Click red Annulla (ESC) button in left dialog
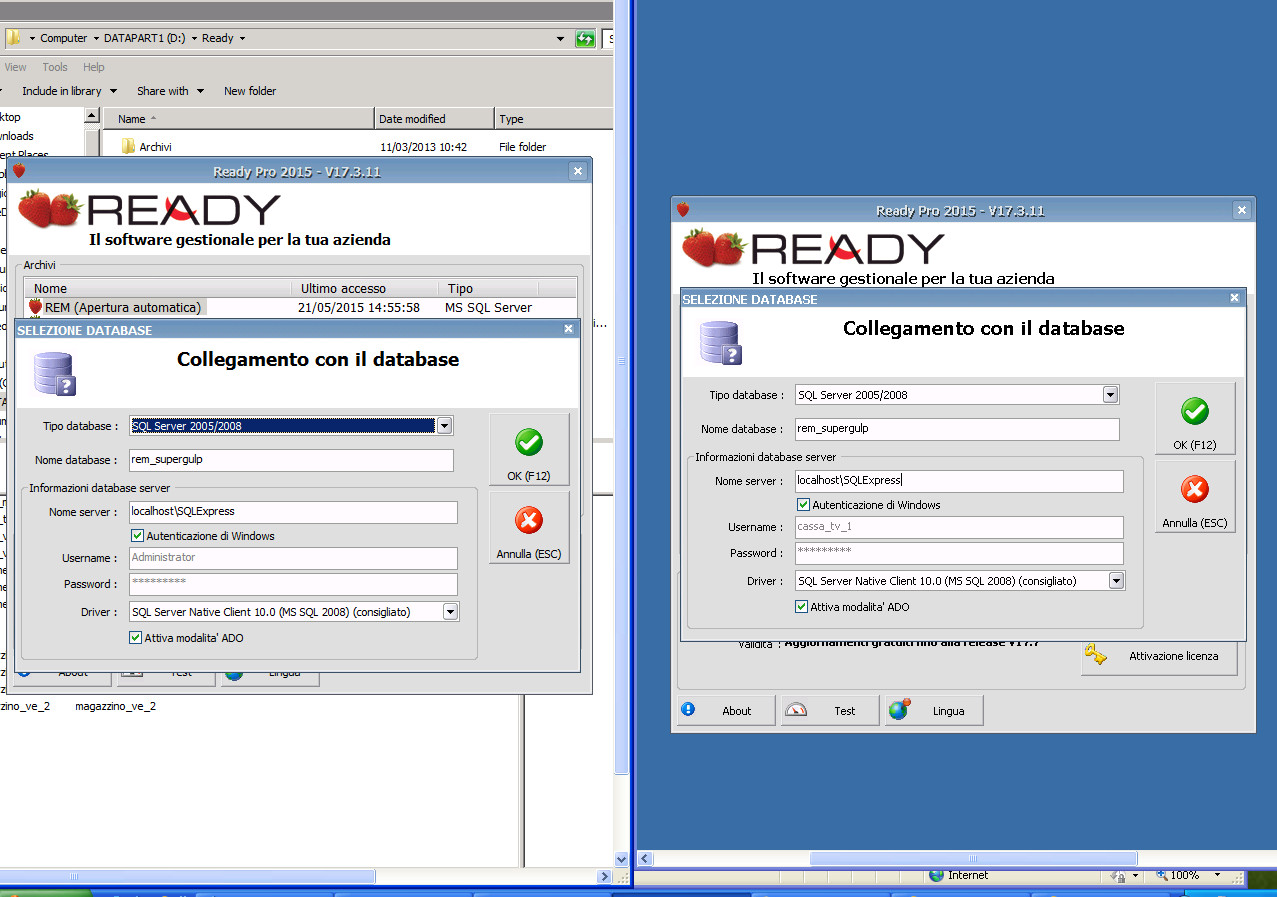 pos(529,528)
